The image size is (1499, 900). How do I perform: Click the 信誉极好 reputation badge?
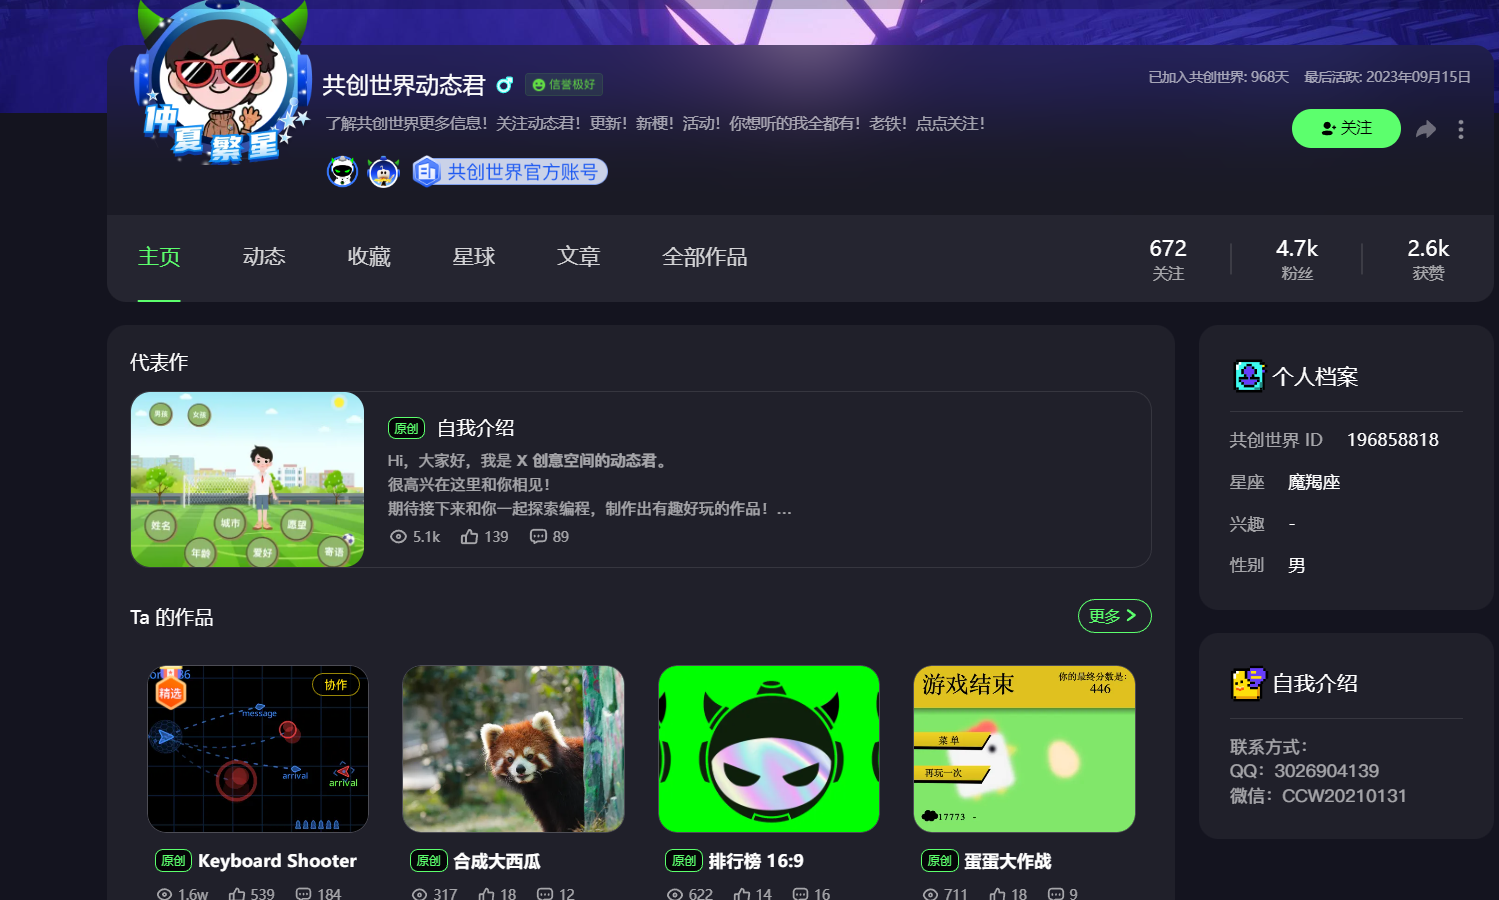pyautogui.click(x=564, y=85)
